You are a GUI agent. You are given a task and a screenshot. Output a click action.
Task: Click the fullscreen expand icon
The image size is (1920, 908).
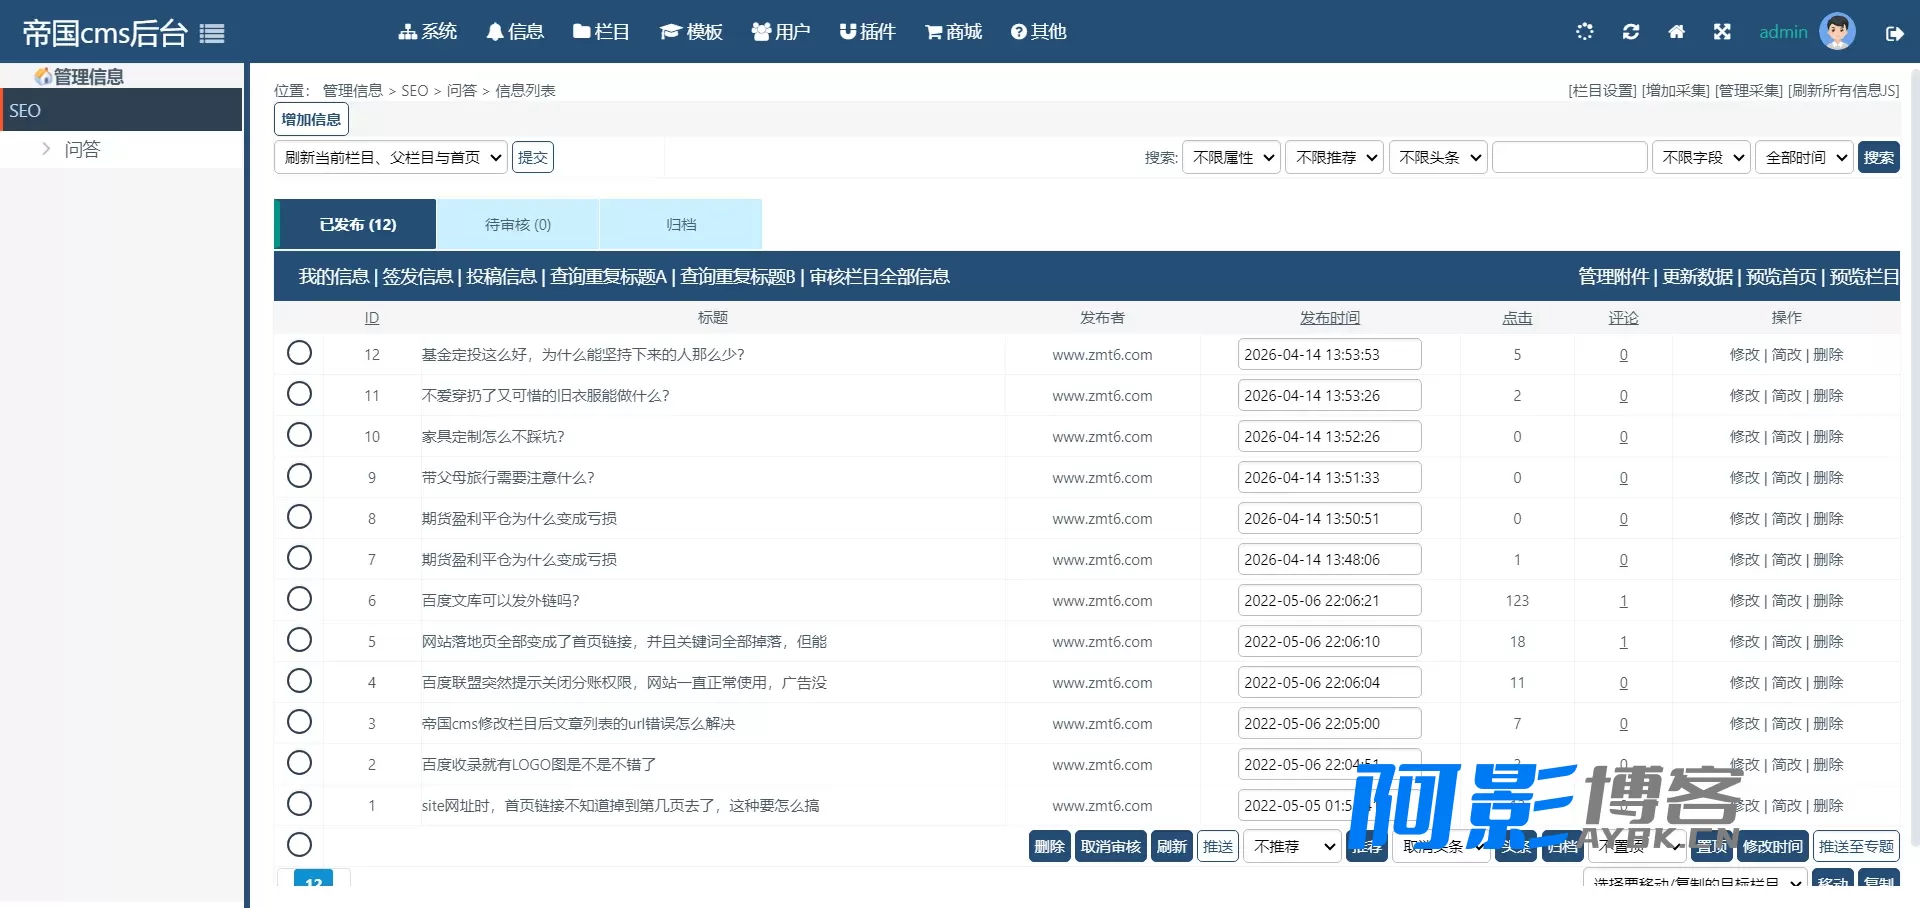click(x=1722, y=32)
